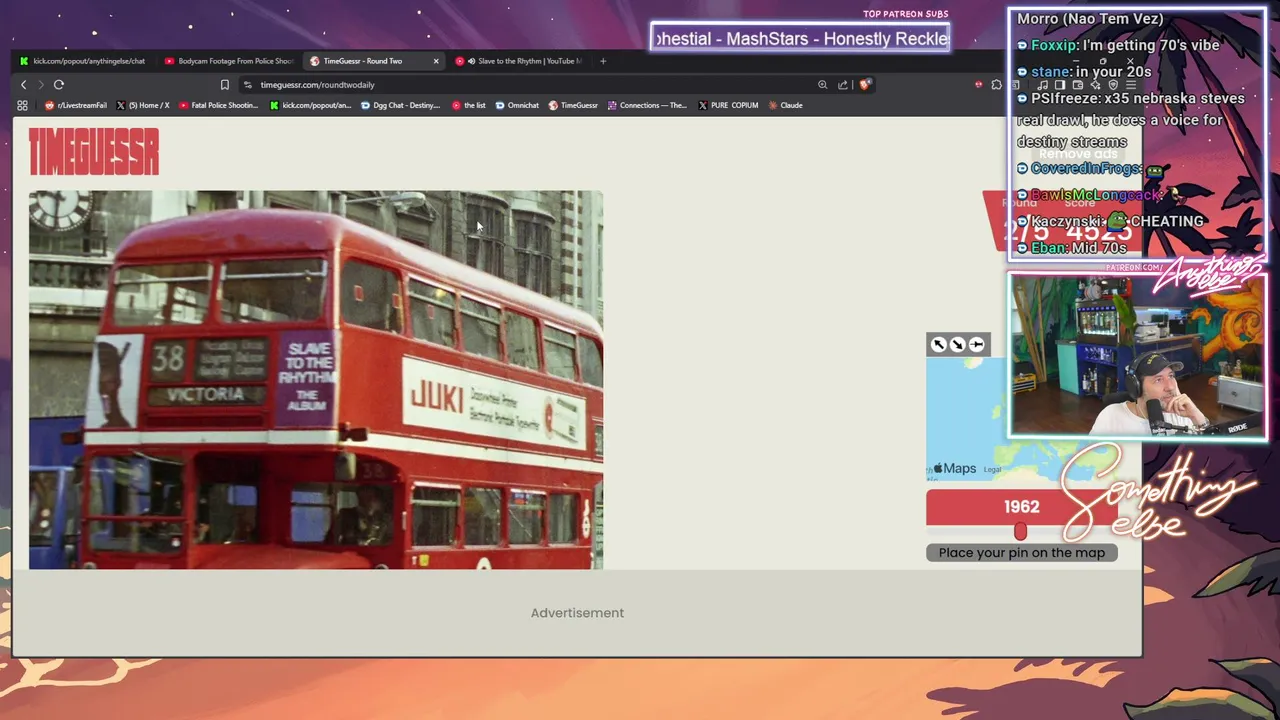Open the Connections — The... bookmark
Image resolution: width=1280 pixels, height=720 pixels.
tap(647, 105)
